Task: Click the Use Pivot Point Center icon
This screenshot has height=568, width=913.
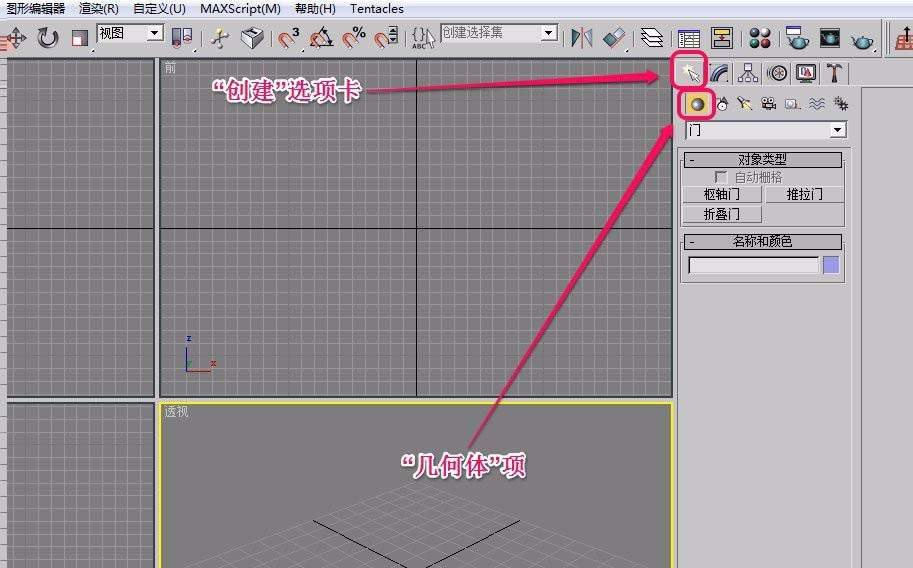Action: pos(182,38)
